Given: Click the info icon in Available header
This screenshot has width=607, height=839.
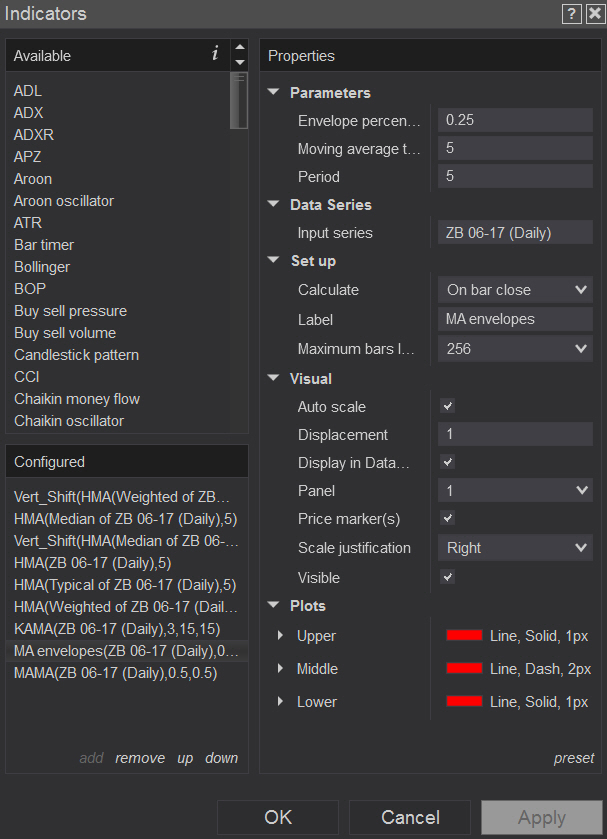Looking at the screenshot, I should (x=215, y=54).
